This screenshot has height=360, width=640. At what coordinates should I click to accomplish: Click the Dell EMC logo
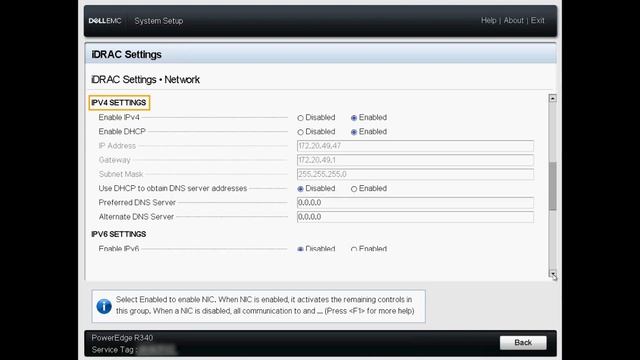pyautogui.click(x=105, y=21)
